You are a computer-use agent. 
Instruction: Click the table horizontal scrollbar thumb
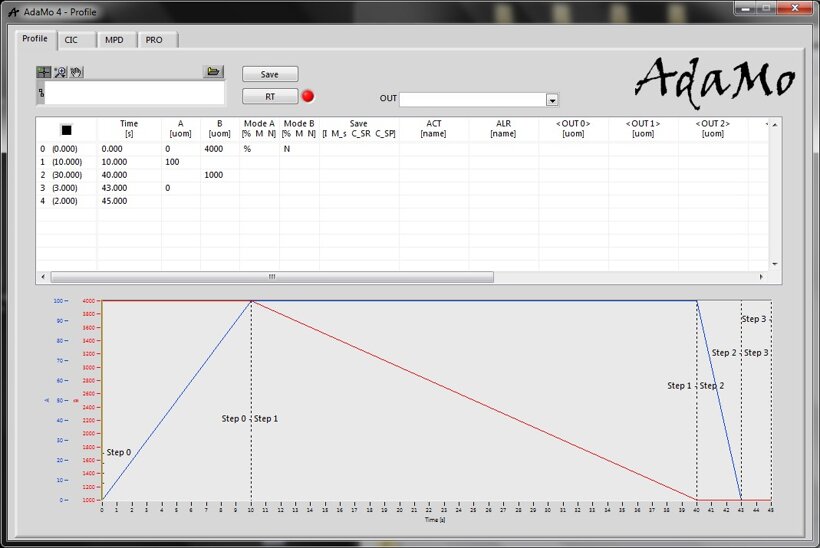[271, 277]
